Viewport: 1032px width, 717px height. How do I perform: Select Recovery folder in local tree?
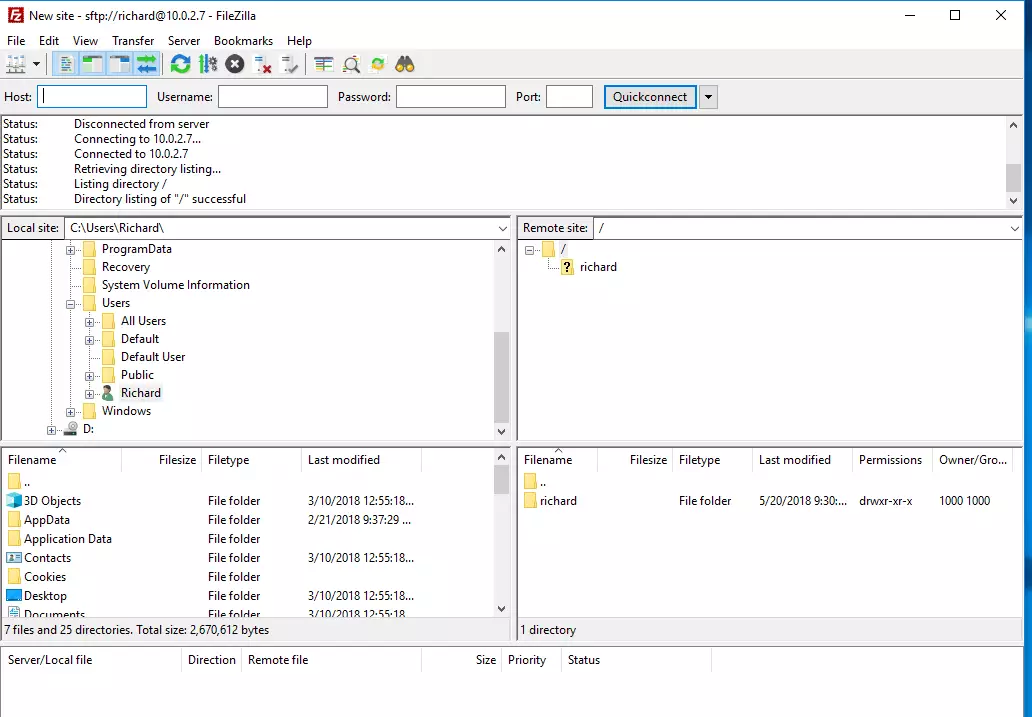point(126,267)
